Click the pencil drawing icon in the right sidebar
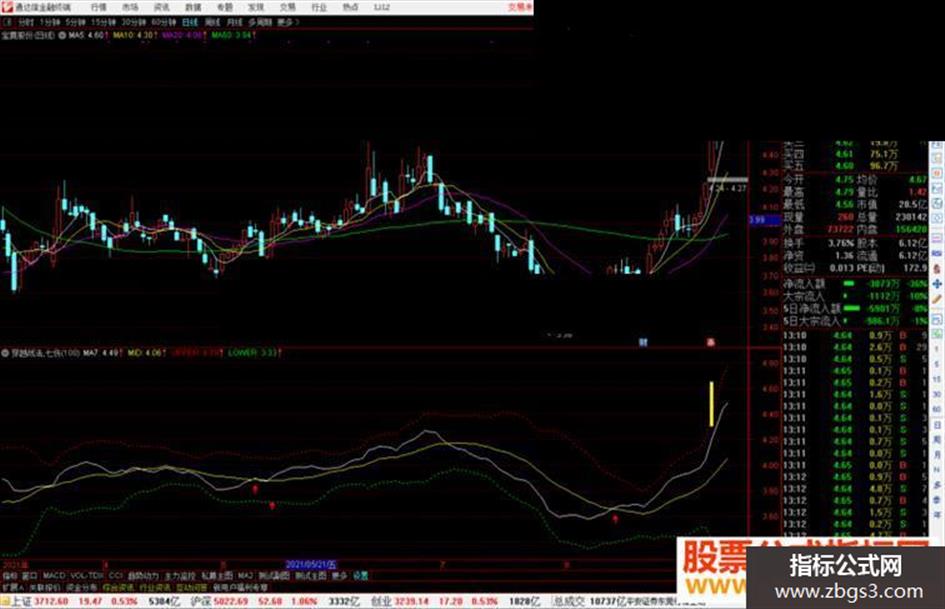945x609 pixels. coord(937,300)
